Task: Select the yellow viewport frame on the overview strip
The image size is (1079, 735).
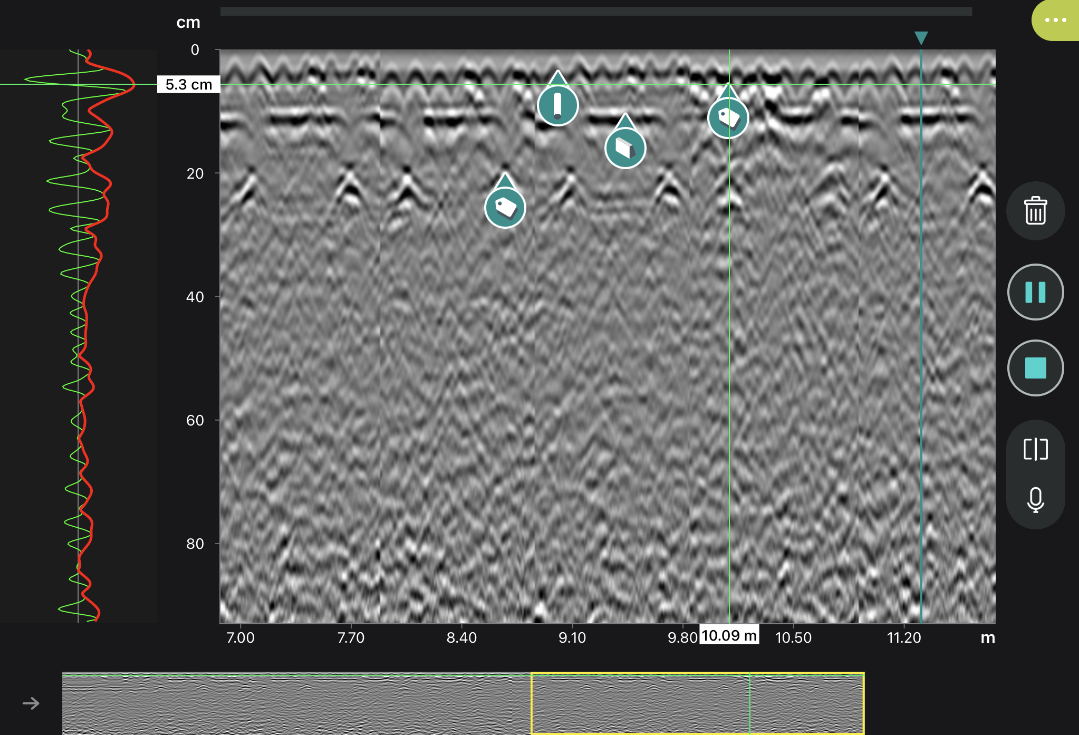Action: [697, 702]
